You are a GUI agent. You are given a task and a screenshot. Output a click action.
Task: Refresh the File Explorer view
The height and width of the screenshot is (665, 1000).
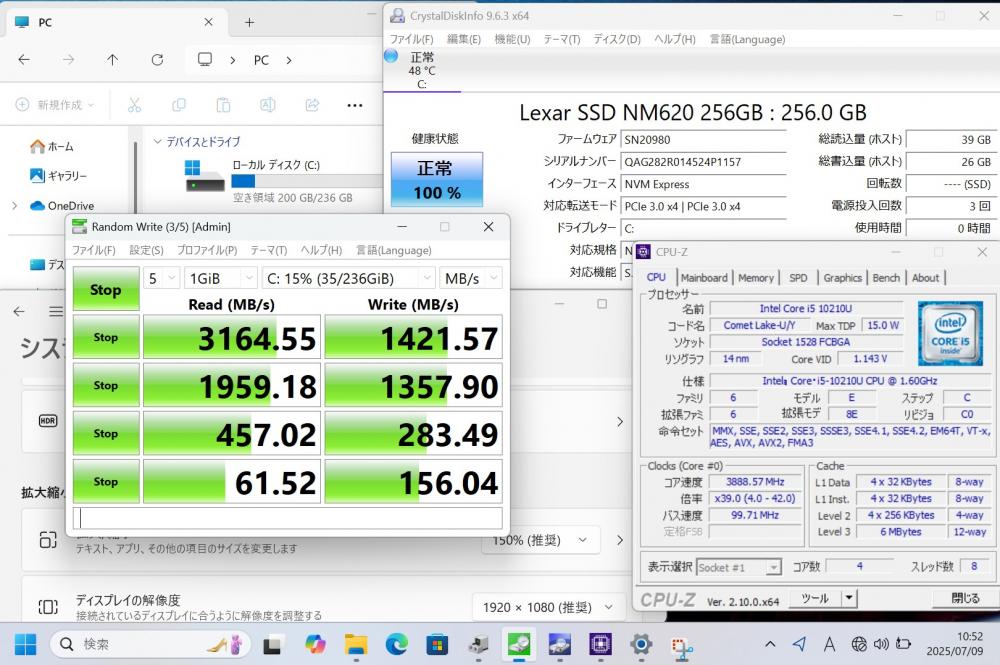pos(157,60)
